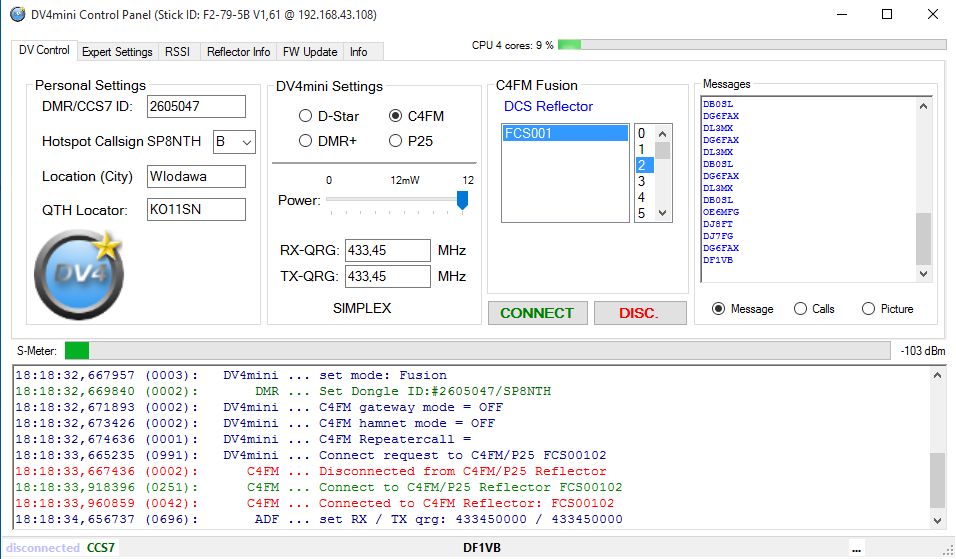Click log pane scroll up arrow
This screenshot has width=956, height=559.
tap(937, 376)
